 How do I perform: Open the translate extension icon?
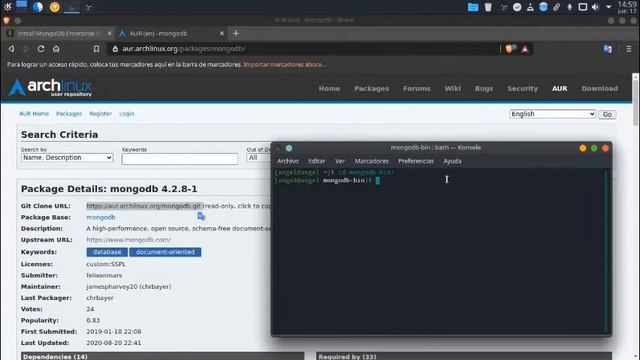point(608,49)
